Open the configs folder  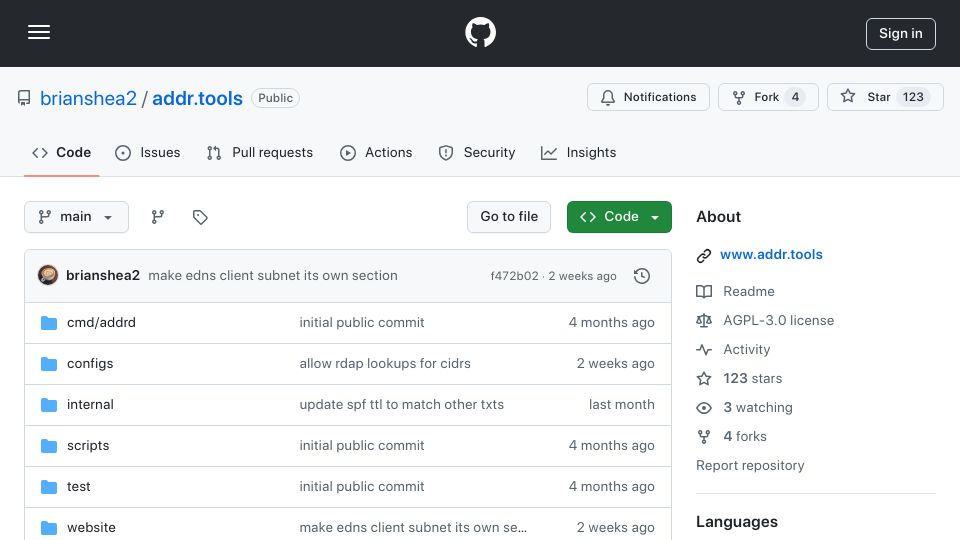(90, 364)
